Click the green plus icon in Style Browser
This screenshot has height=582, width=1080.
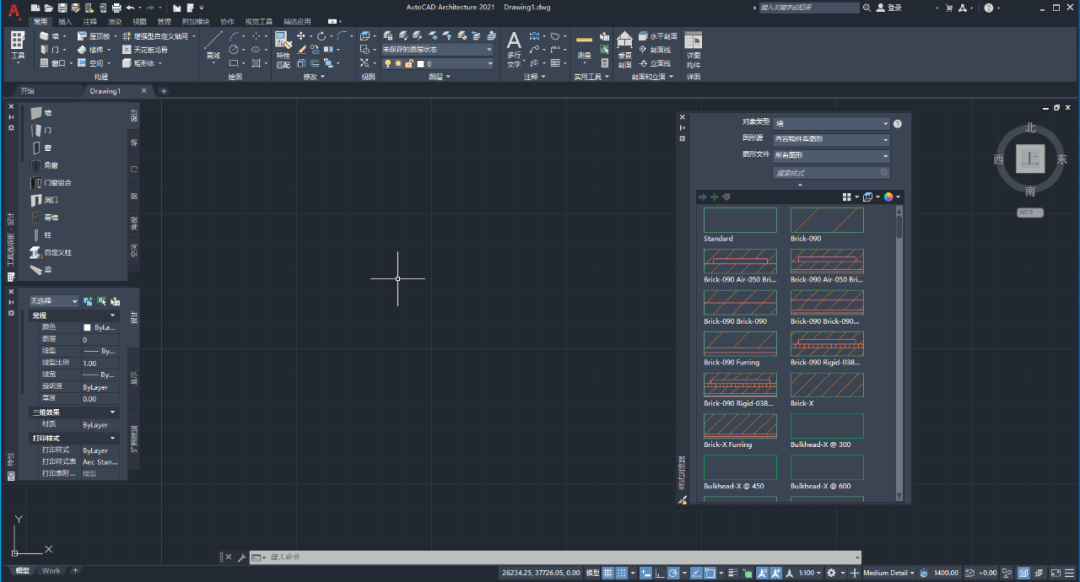tap(714, 197)
